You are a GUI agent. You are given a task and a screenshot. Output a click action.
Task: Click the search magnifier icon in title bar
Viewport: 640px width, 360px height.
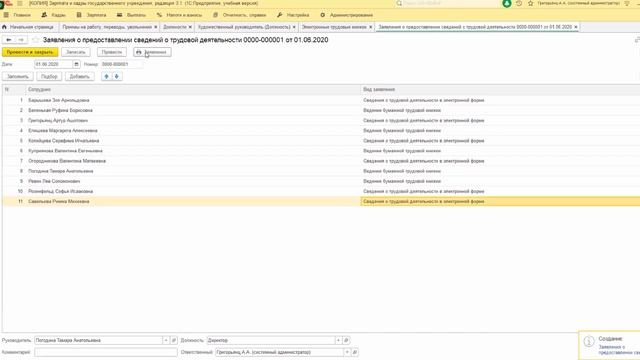click(x=399, y=3)
